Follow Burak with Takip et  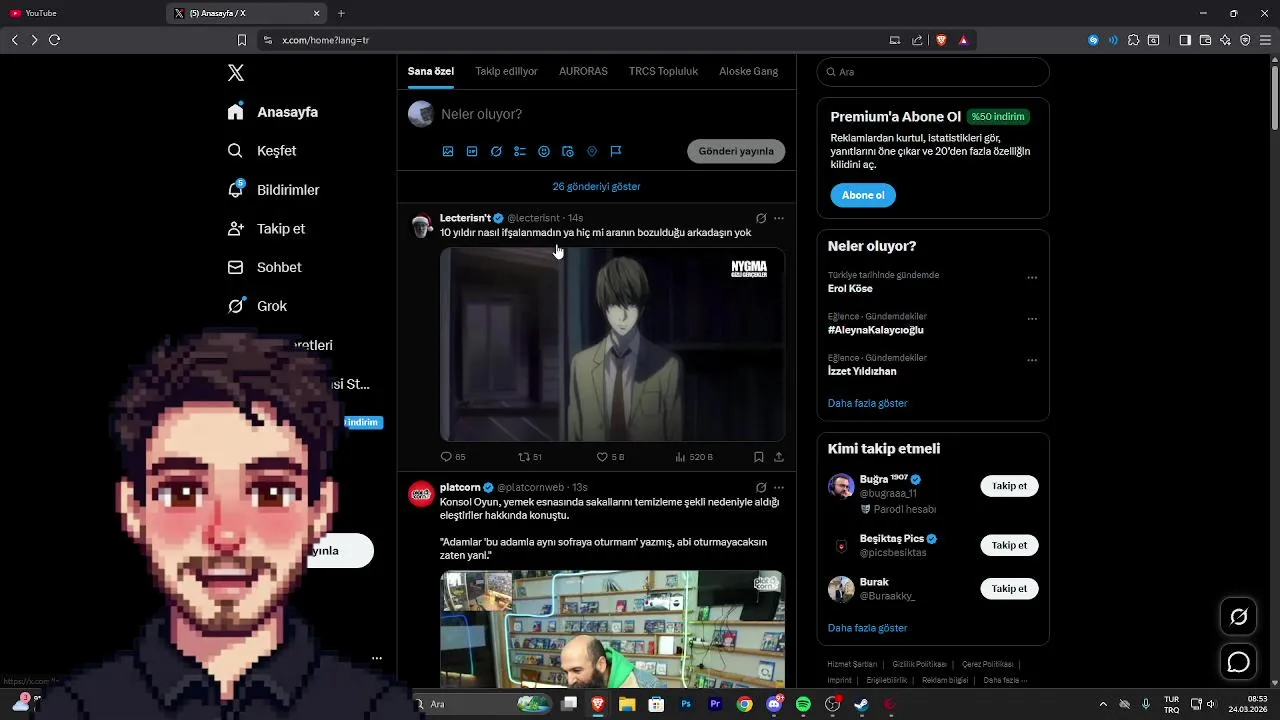[x=1009, y=589]
